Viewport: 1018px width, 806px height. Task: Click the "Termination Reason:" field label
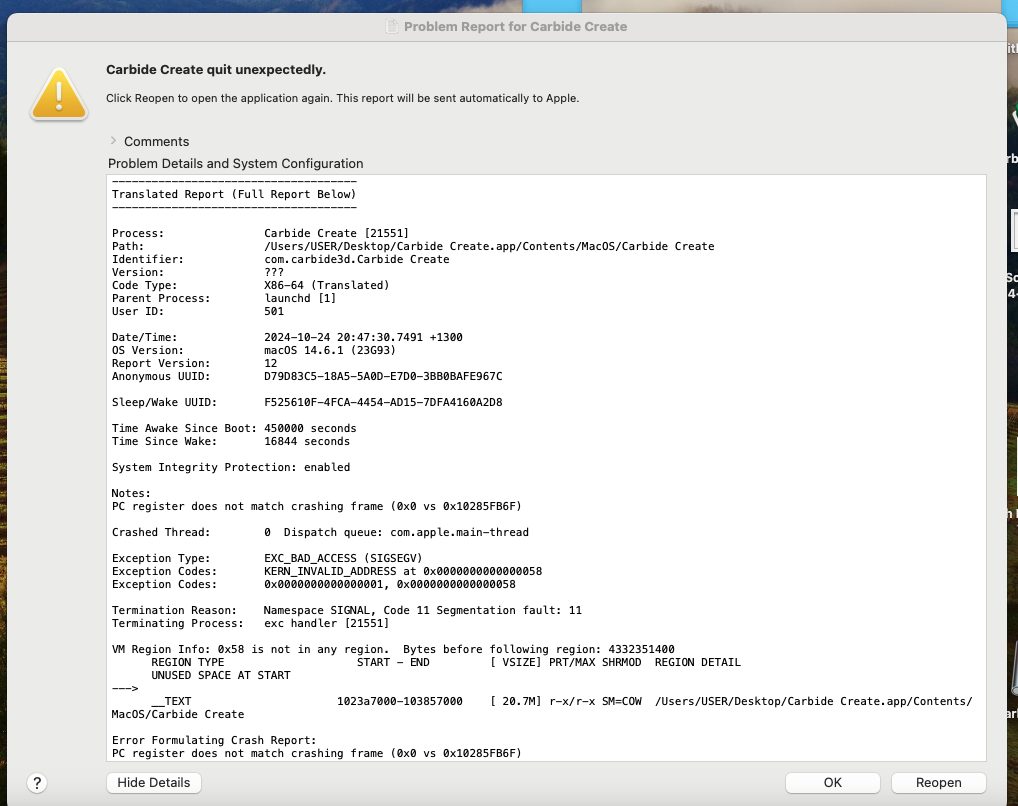tap(174, 610)
